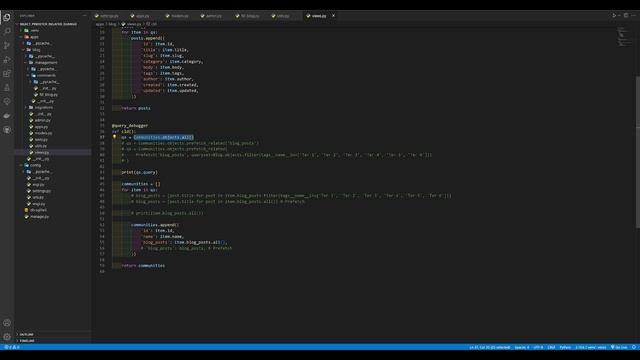The image size is (640, 360).
Task: Select views.py in Explorer tree
Action: point(42,152)
